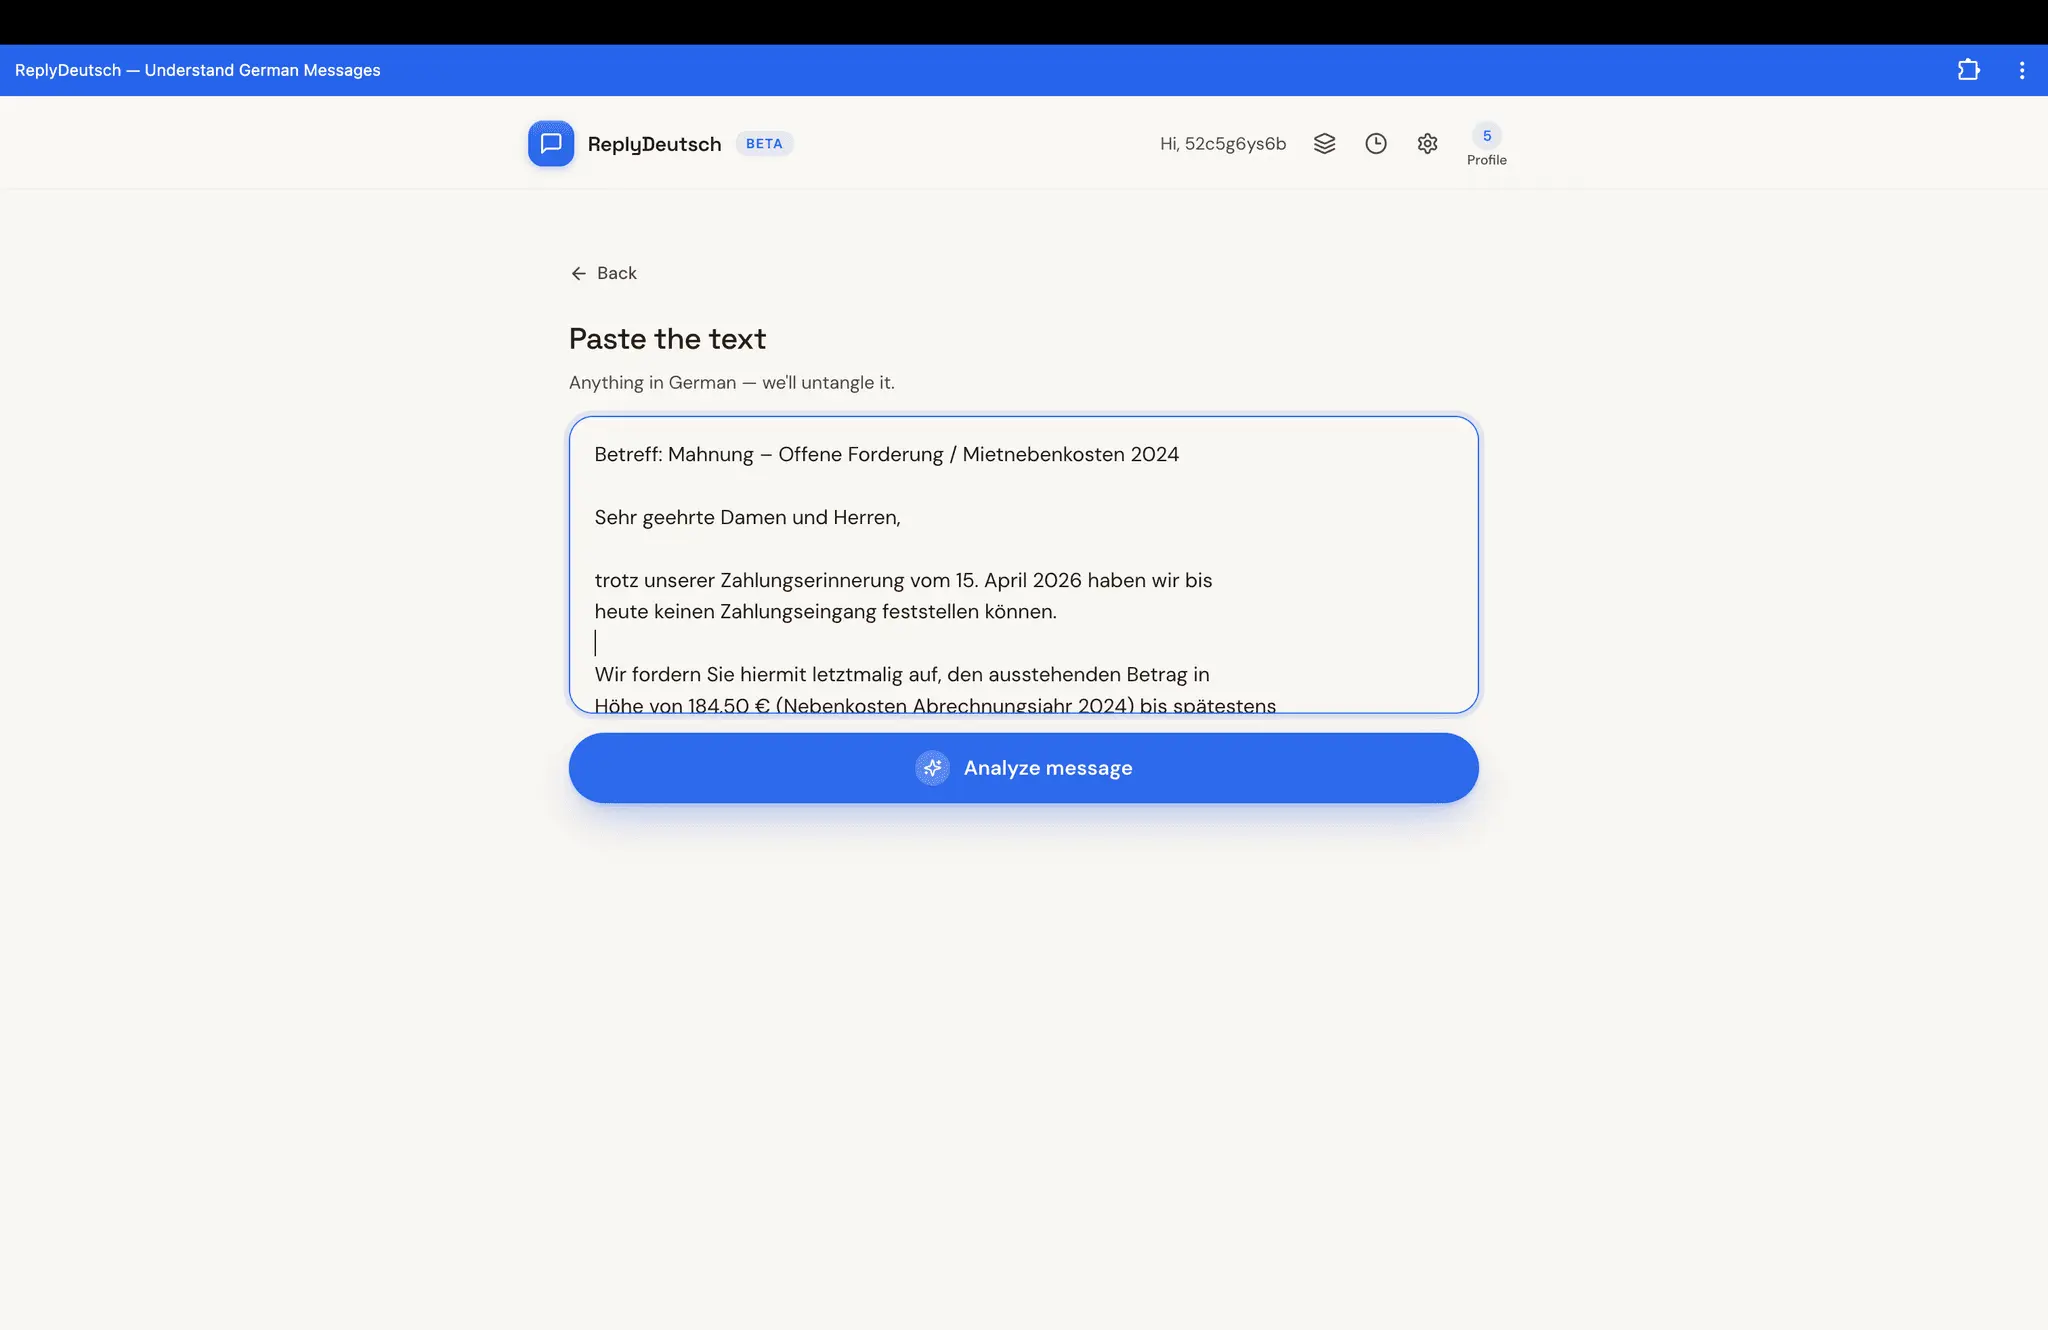Image resolution: width=2048 pixels, height=1330 pixels.
Task: Click the 'Sehr geehrte Damen und Herren' line
Action: (747, 517)
